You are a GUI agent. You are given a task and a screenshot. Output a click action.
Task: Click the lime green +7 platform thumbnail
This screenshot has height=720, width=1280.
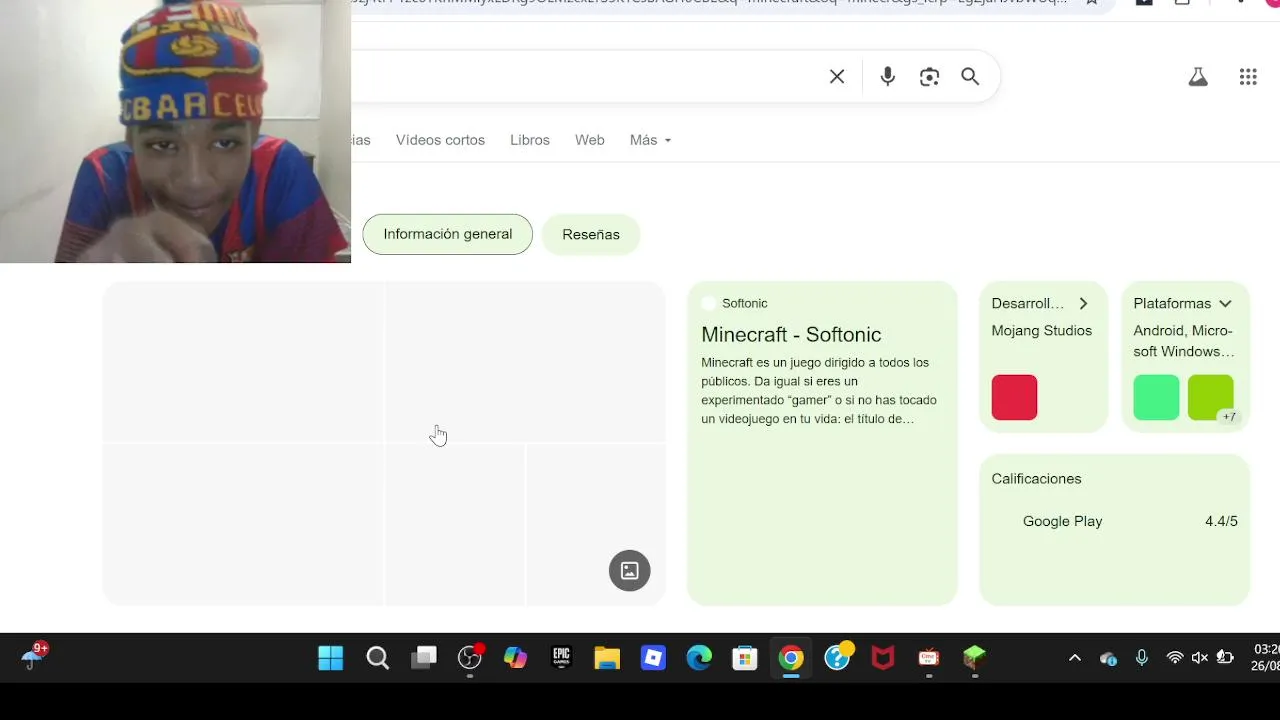[x=1211, y=397]
